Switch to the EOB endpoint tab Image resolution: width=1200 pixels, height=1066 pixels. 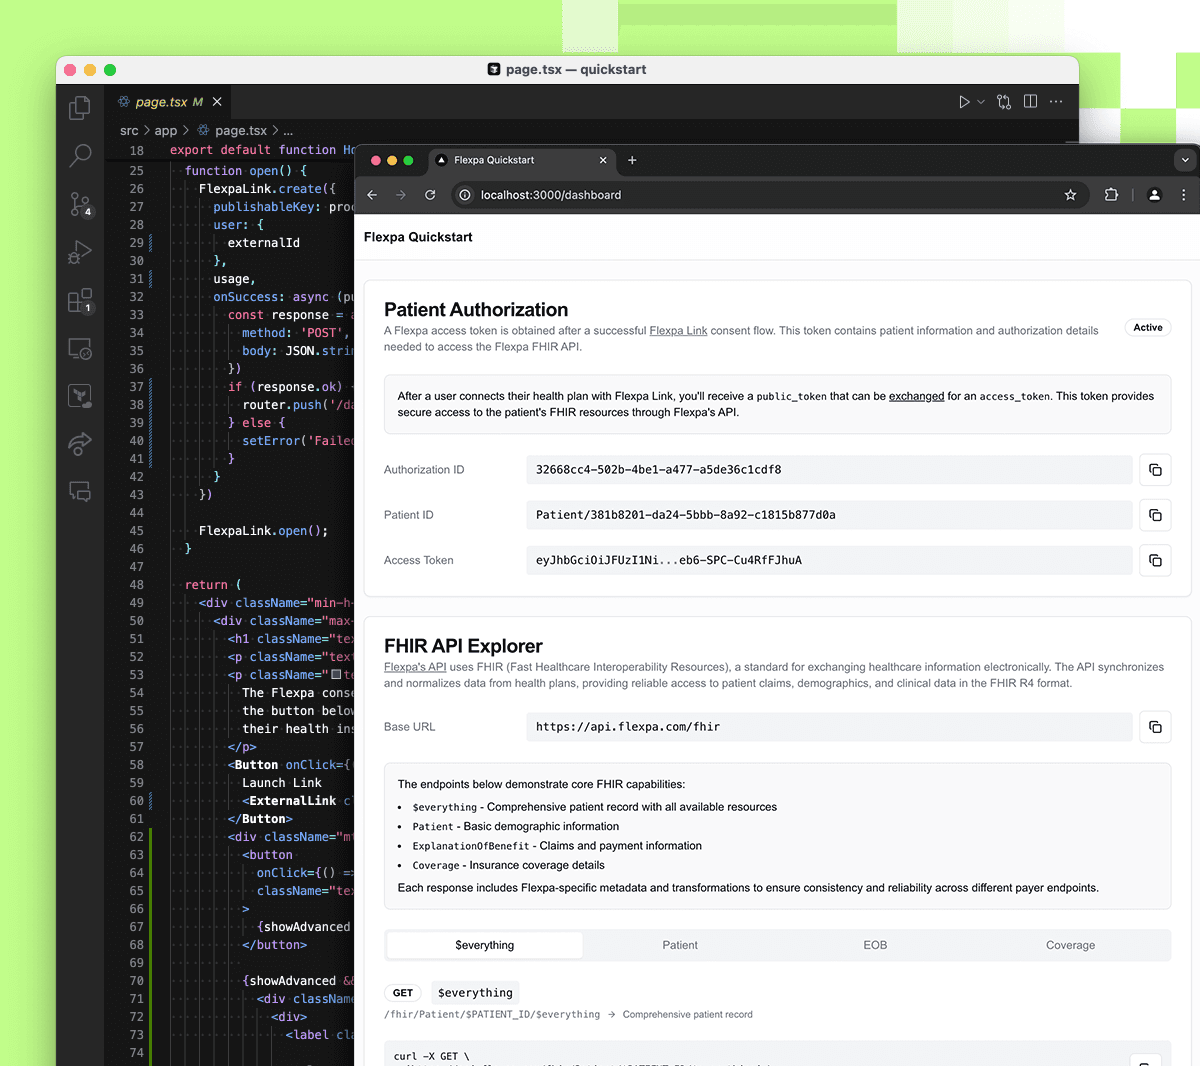[875, 945]
